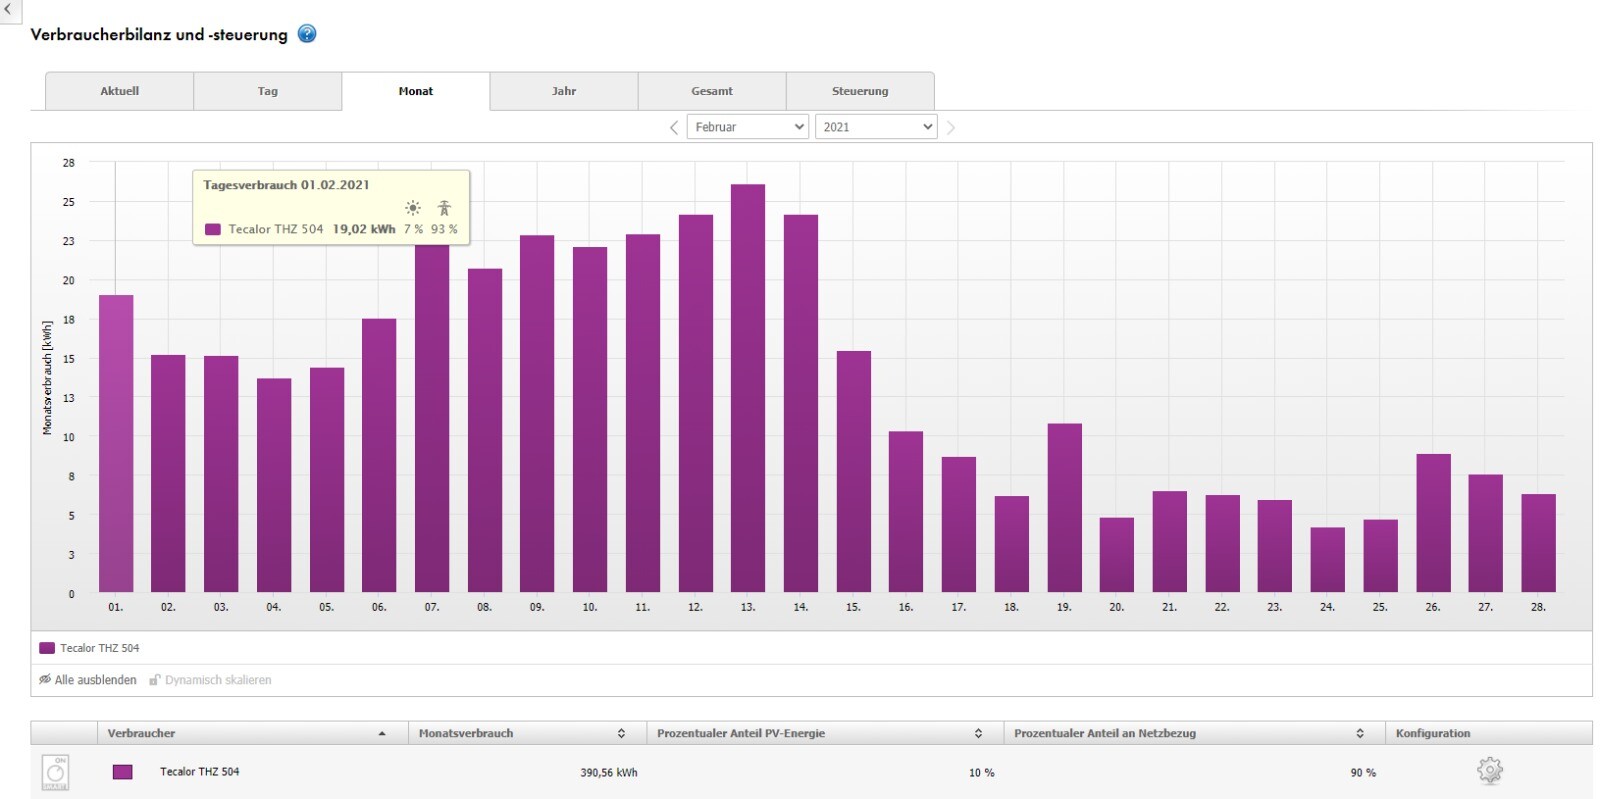Enable Dynamisch skalieren option
Screen dimensions: 1600x799
coord(211,680)
